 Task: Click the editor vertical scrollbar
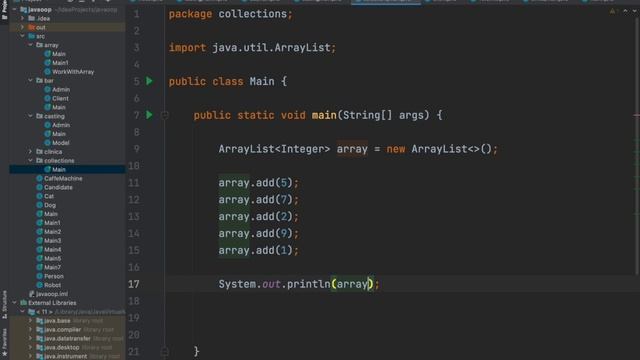click(x=637, y=147)
